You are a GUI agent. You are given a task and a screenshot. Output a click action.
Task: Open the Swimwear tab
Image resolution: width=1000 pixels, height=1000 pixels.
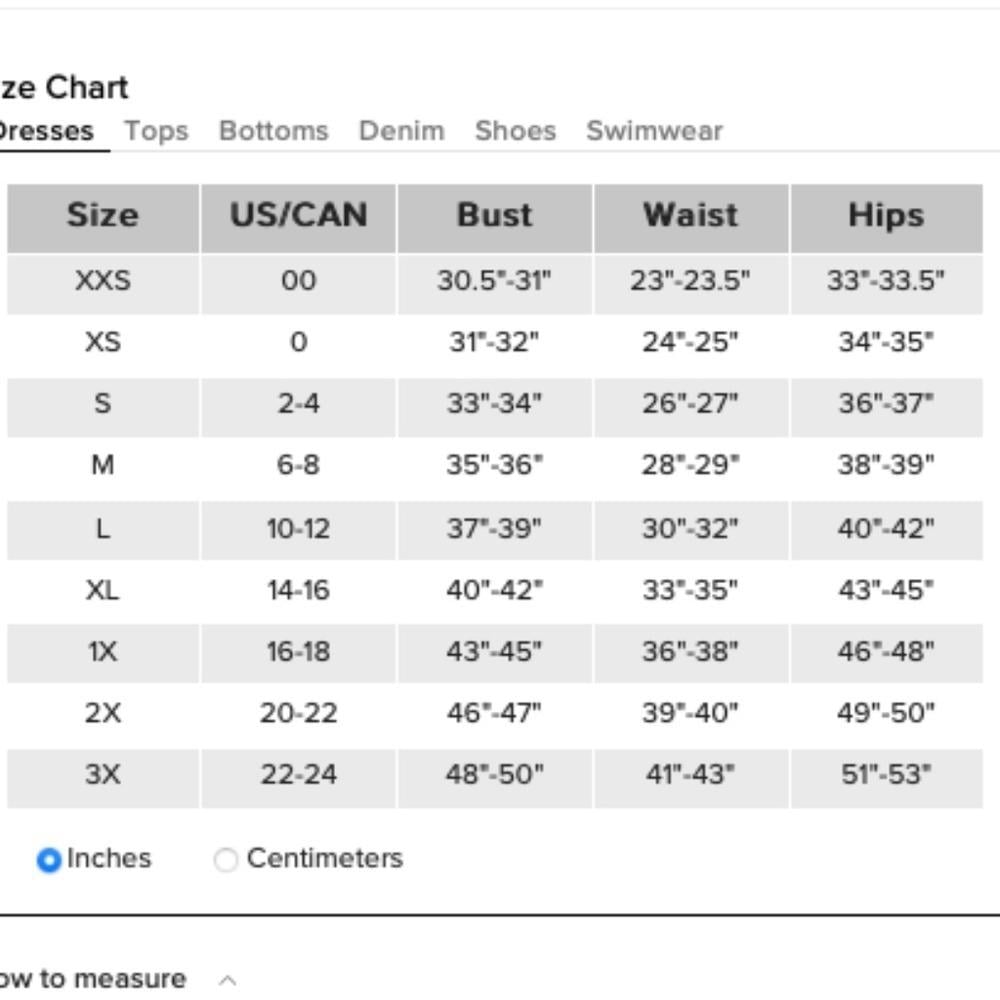pos(654,131)
